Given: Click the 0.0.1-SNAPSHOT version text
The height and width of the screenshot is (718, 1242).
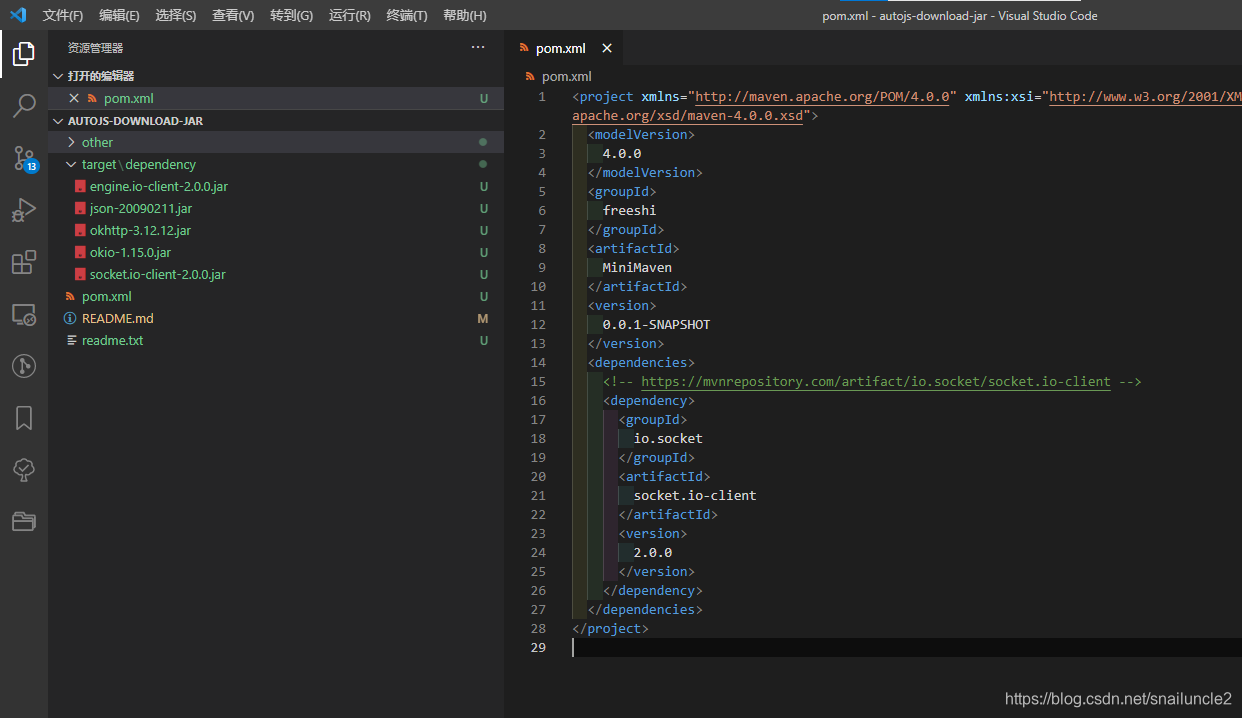Looking at the screenshot, I should pos(656,324).
